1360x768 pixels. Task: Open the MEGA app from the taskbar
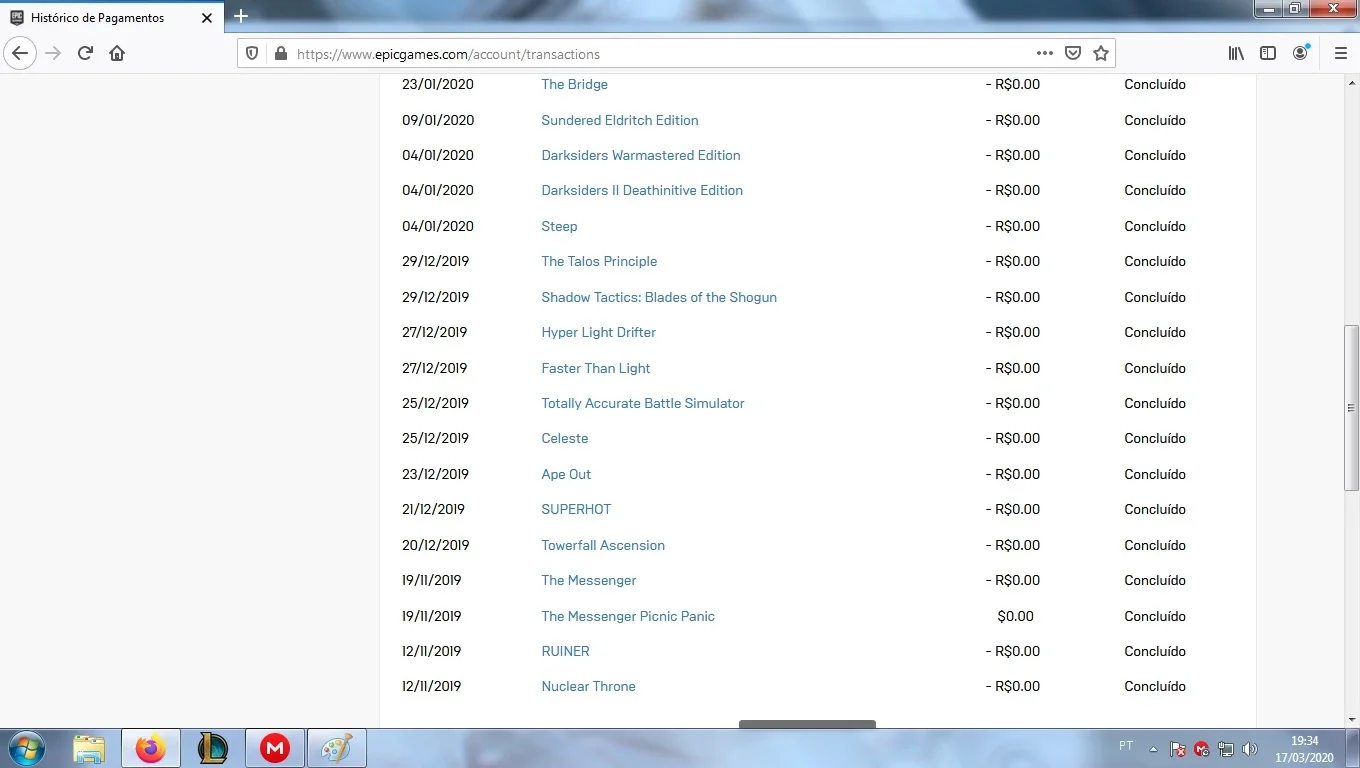[x=275, y=748]
